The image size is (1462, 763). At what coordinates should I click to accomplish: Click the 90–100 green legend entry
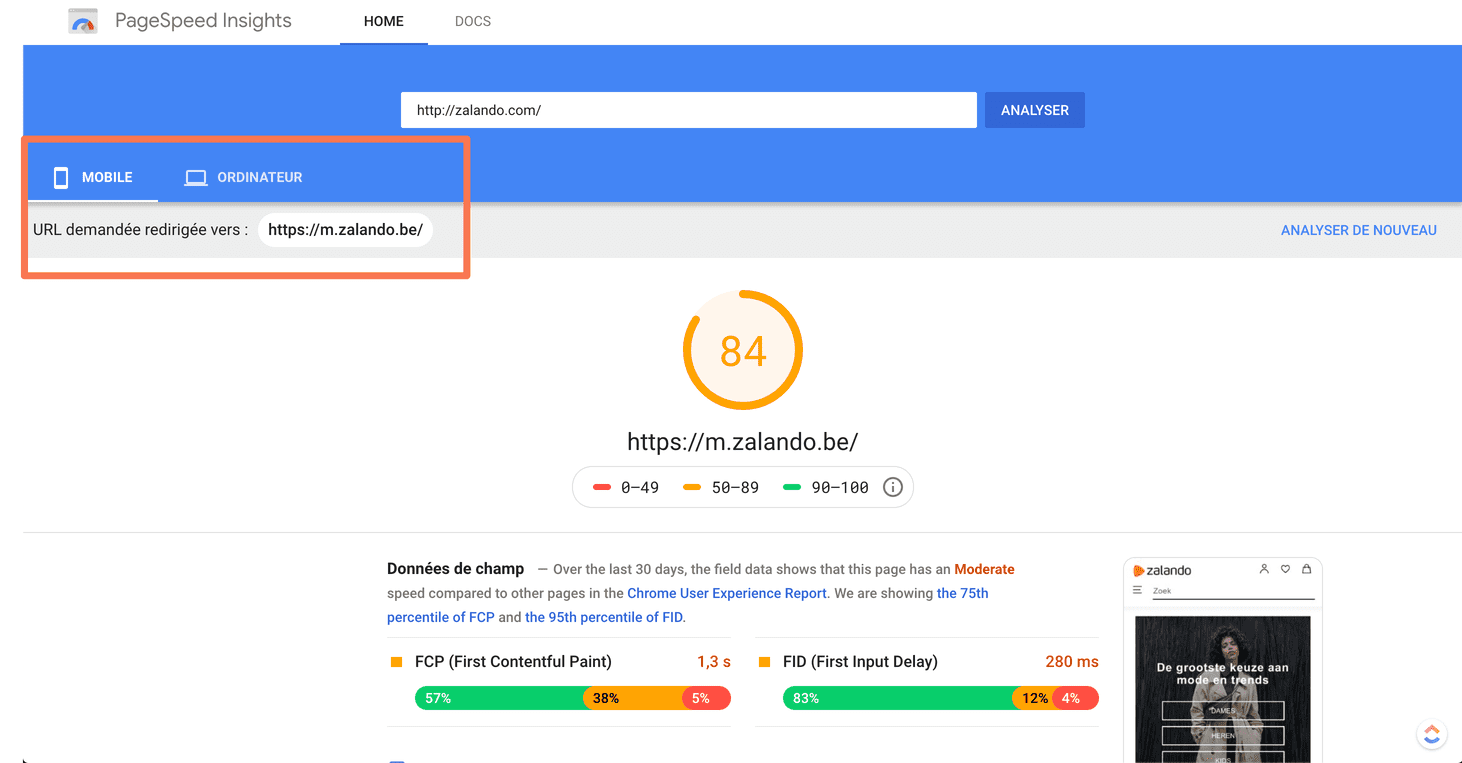(x=825, y=488)
